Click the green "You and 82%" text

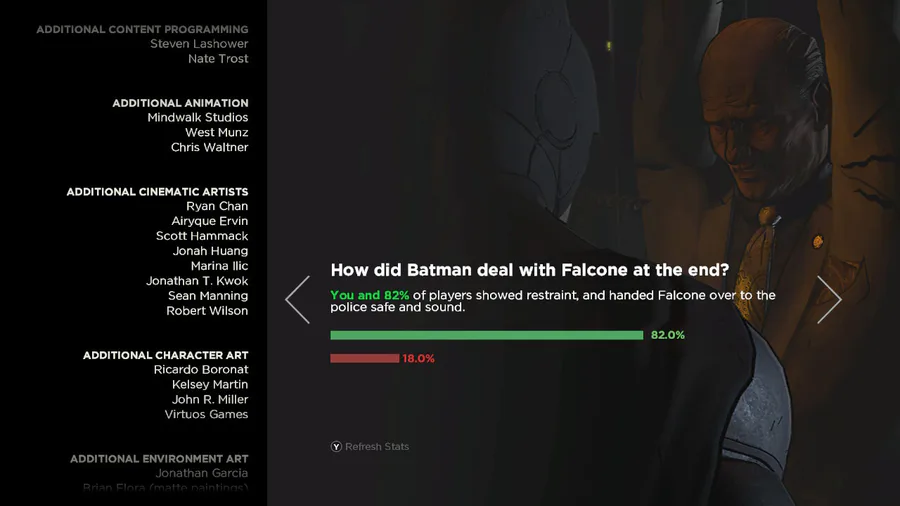click(369, 295)
